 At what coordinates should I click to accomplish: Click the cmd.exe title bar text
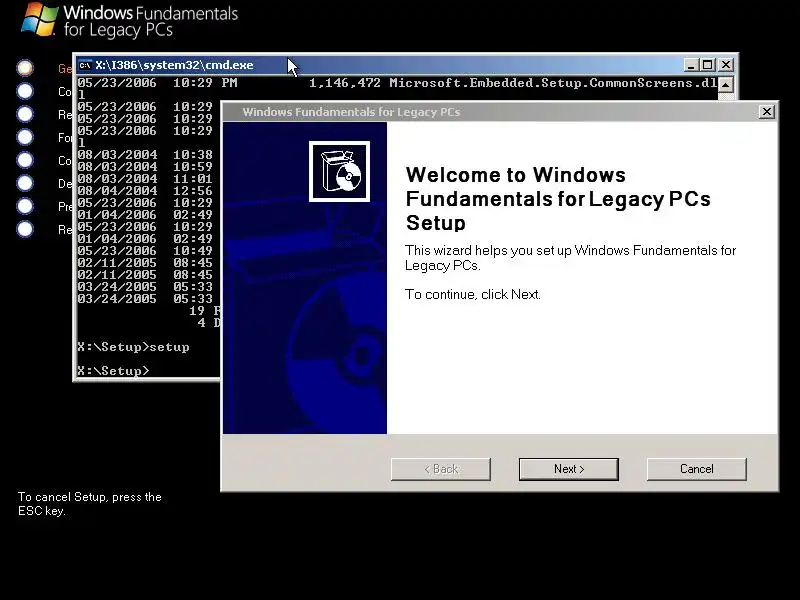[174, 65]
